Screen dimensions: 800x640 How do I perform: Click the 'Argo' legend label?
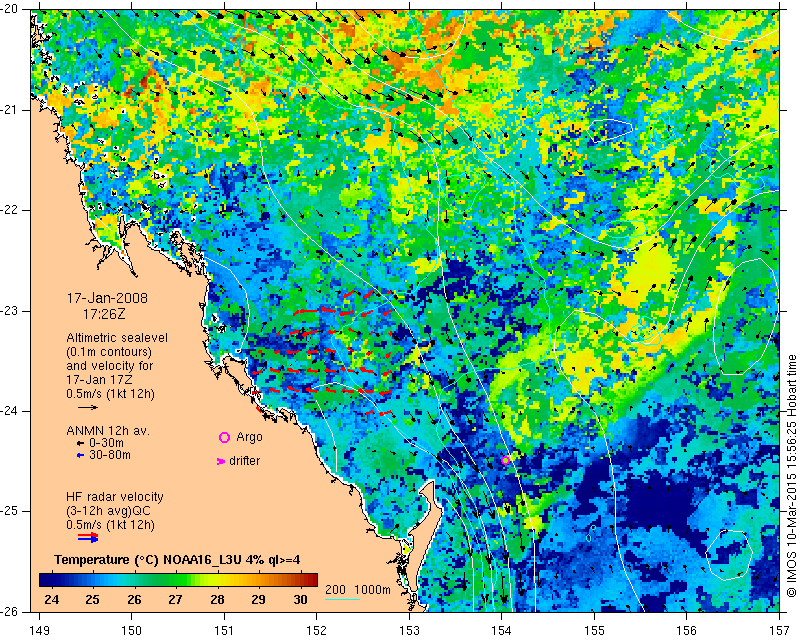click(249, 437)
